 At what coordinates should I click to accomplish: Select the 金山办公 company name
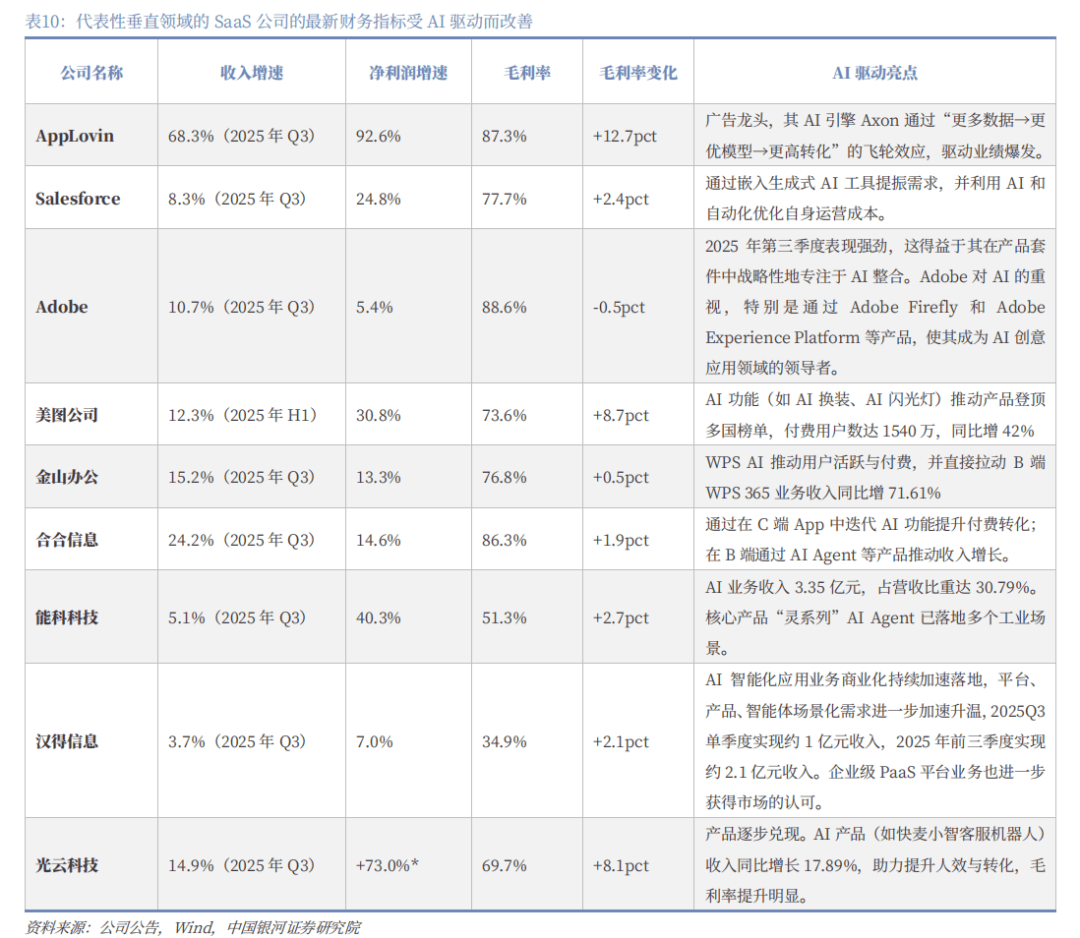click(x=67, y=477)
